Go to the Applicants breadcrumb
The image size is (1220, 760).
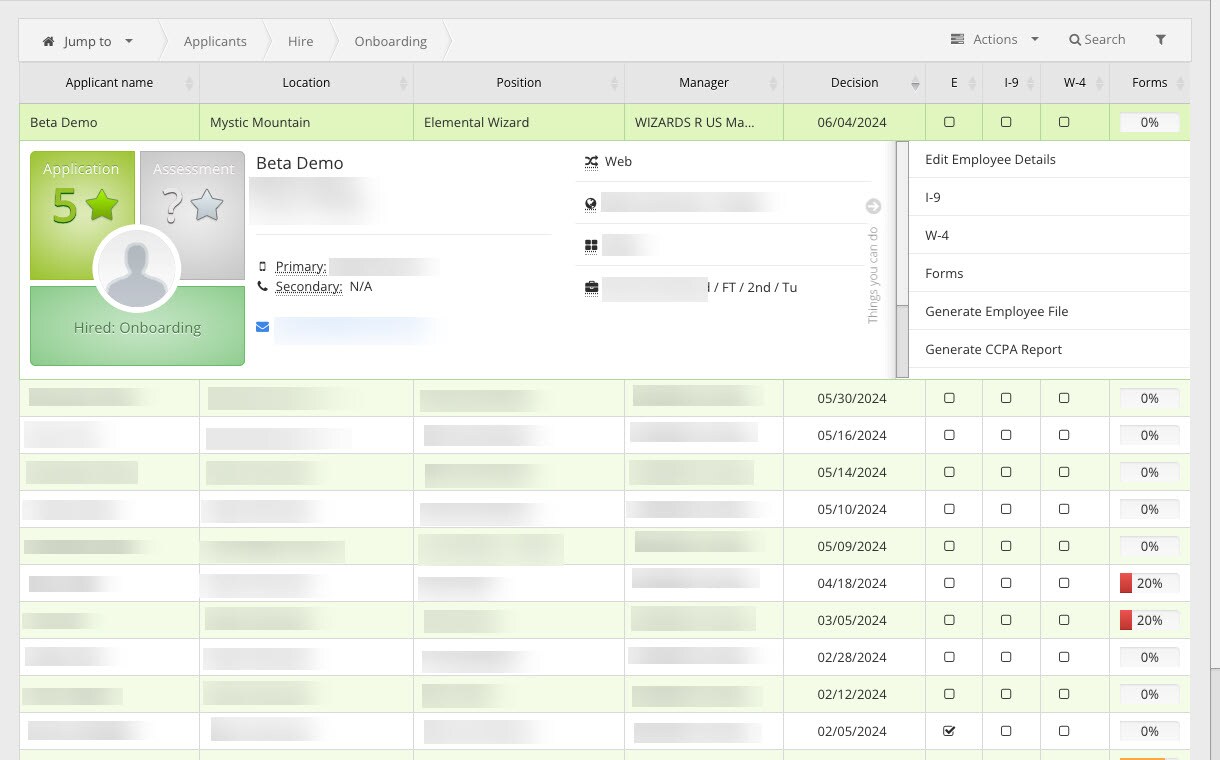pyautogui.click(x=215, y=42)
